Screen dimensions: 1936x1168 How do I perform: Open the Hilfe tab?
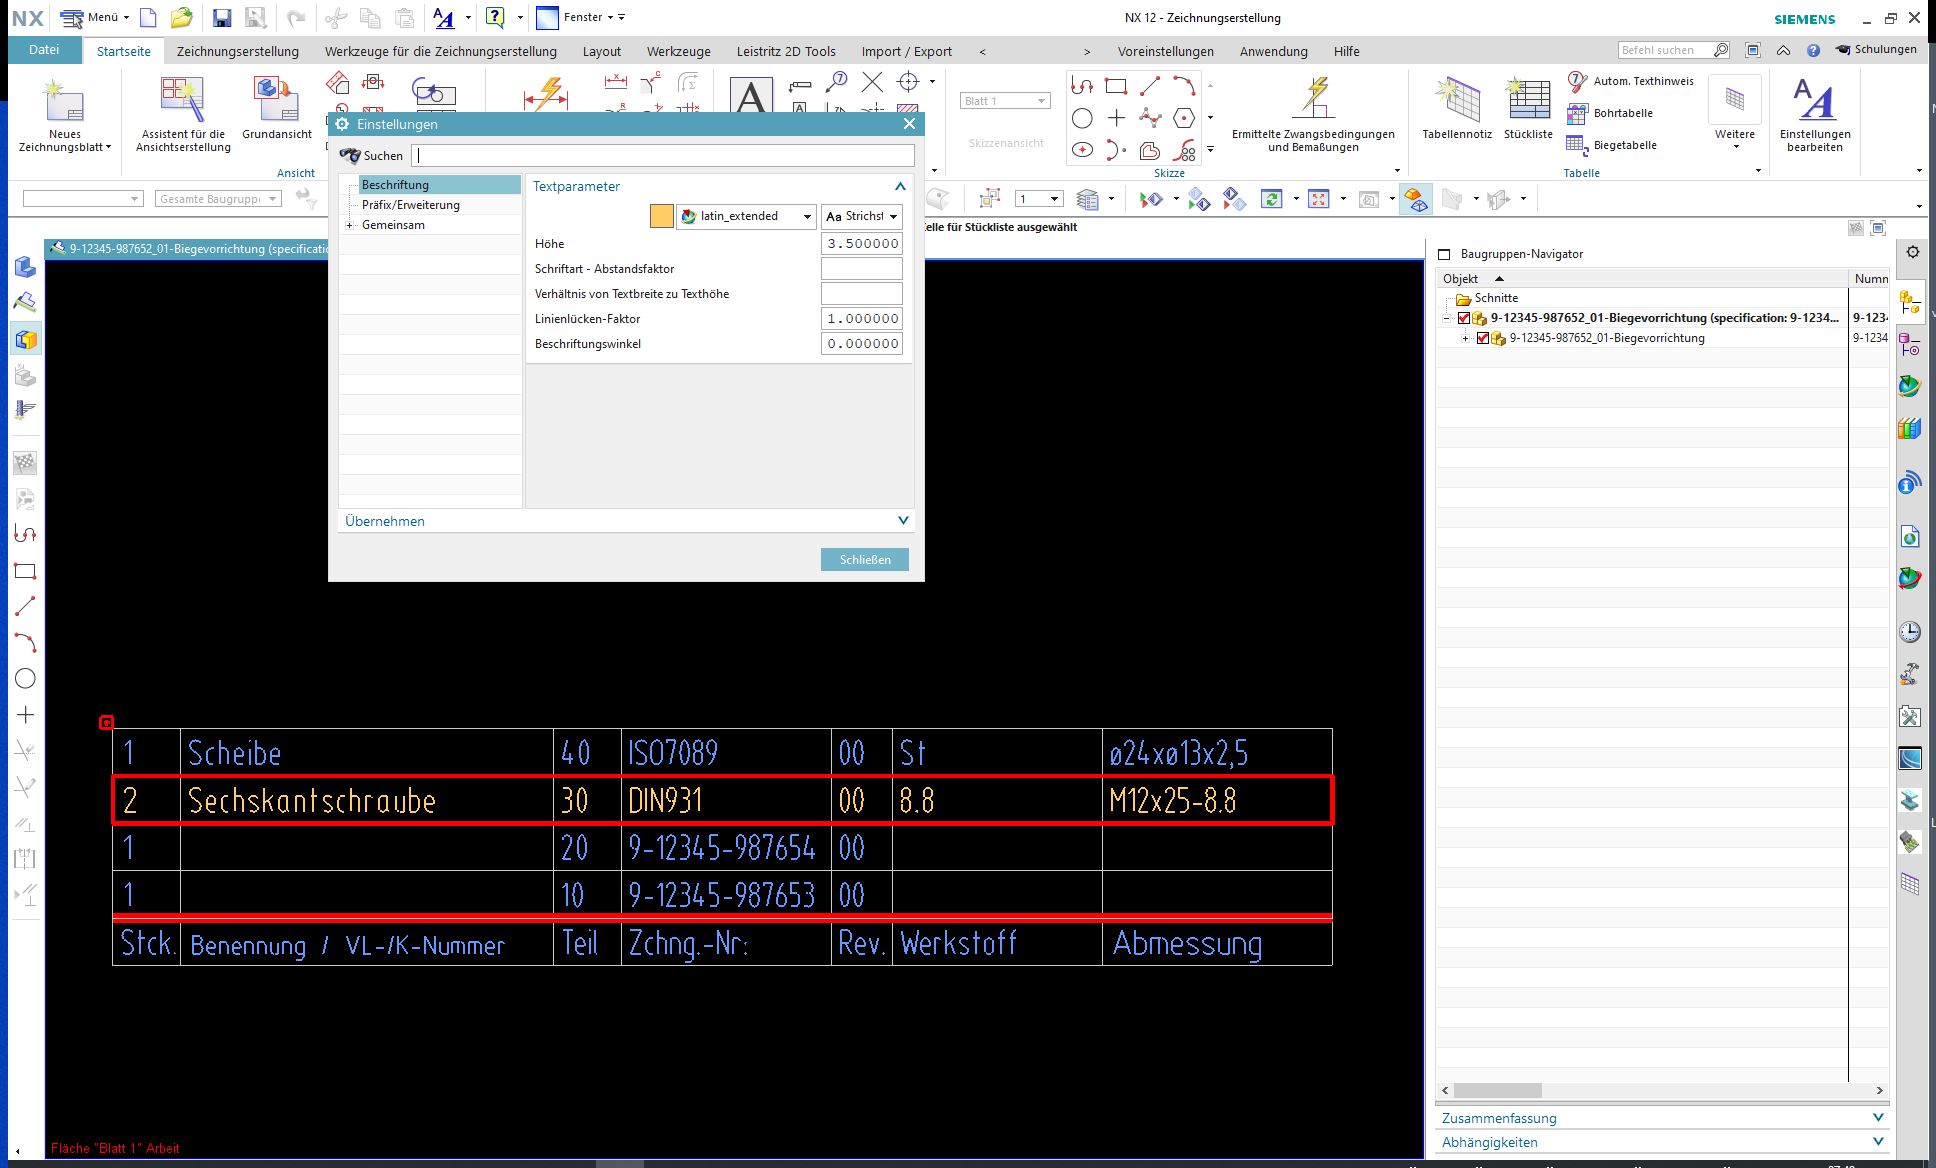(x=1346, y=51)
